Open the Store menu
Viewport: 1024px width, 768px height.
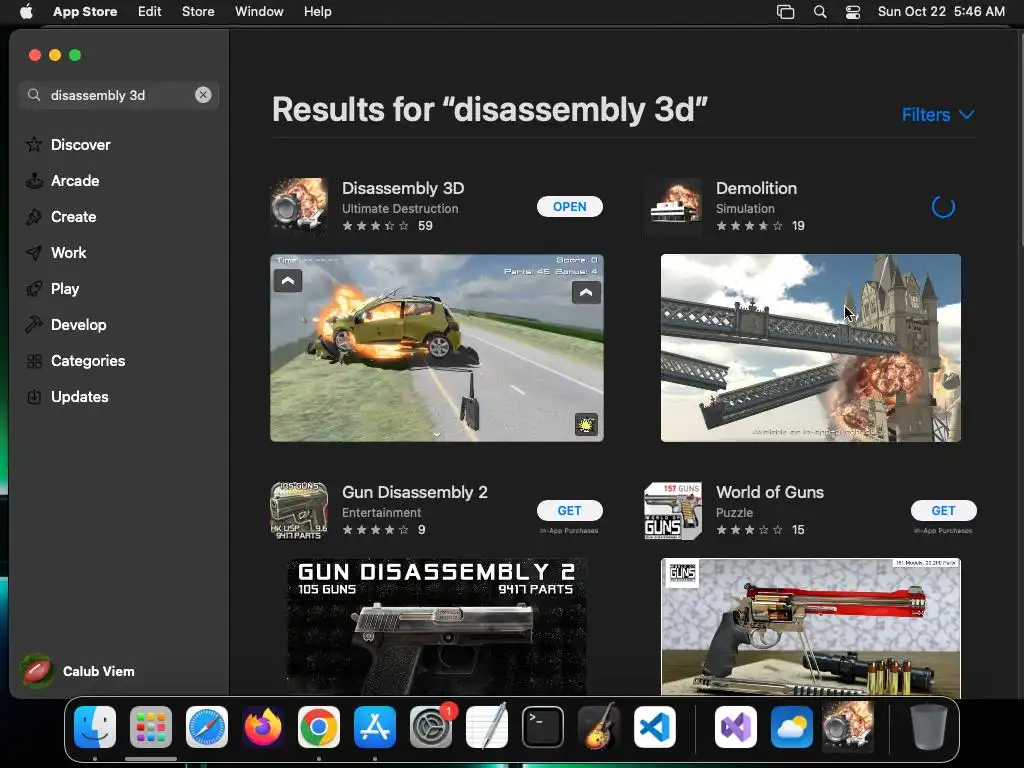coord(198,11)
